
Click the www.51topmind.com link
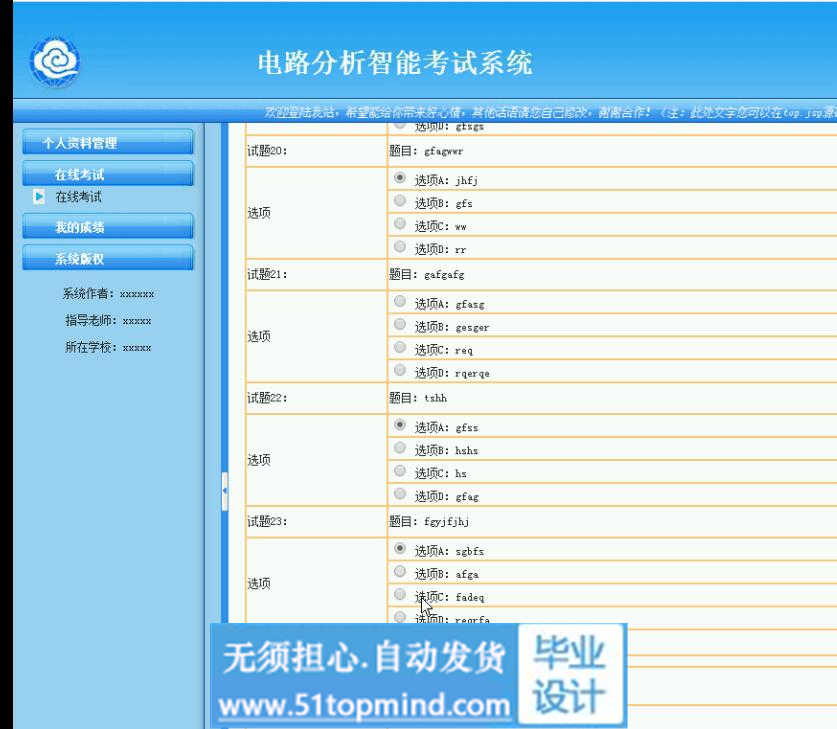point(364,706)
